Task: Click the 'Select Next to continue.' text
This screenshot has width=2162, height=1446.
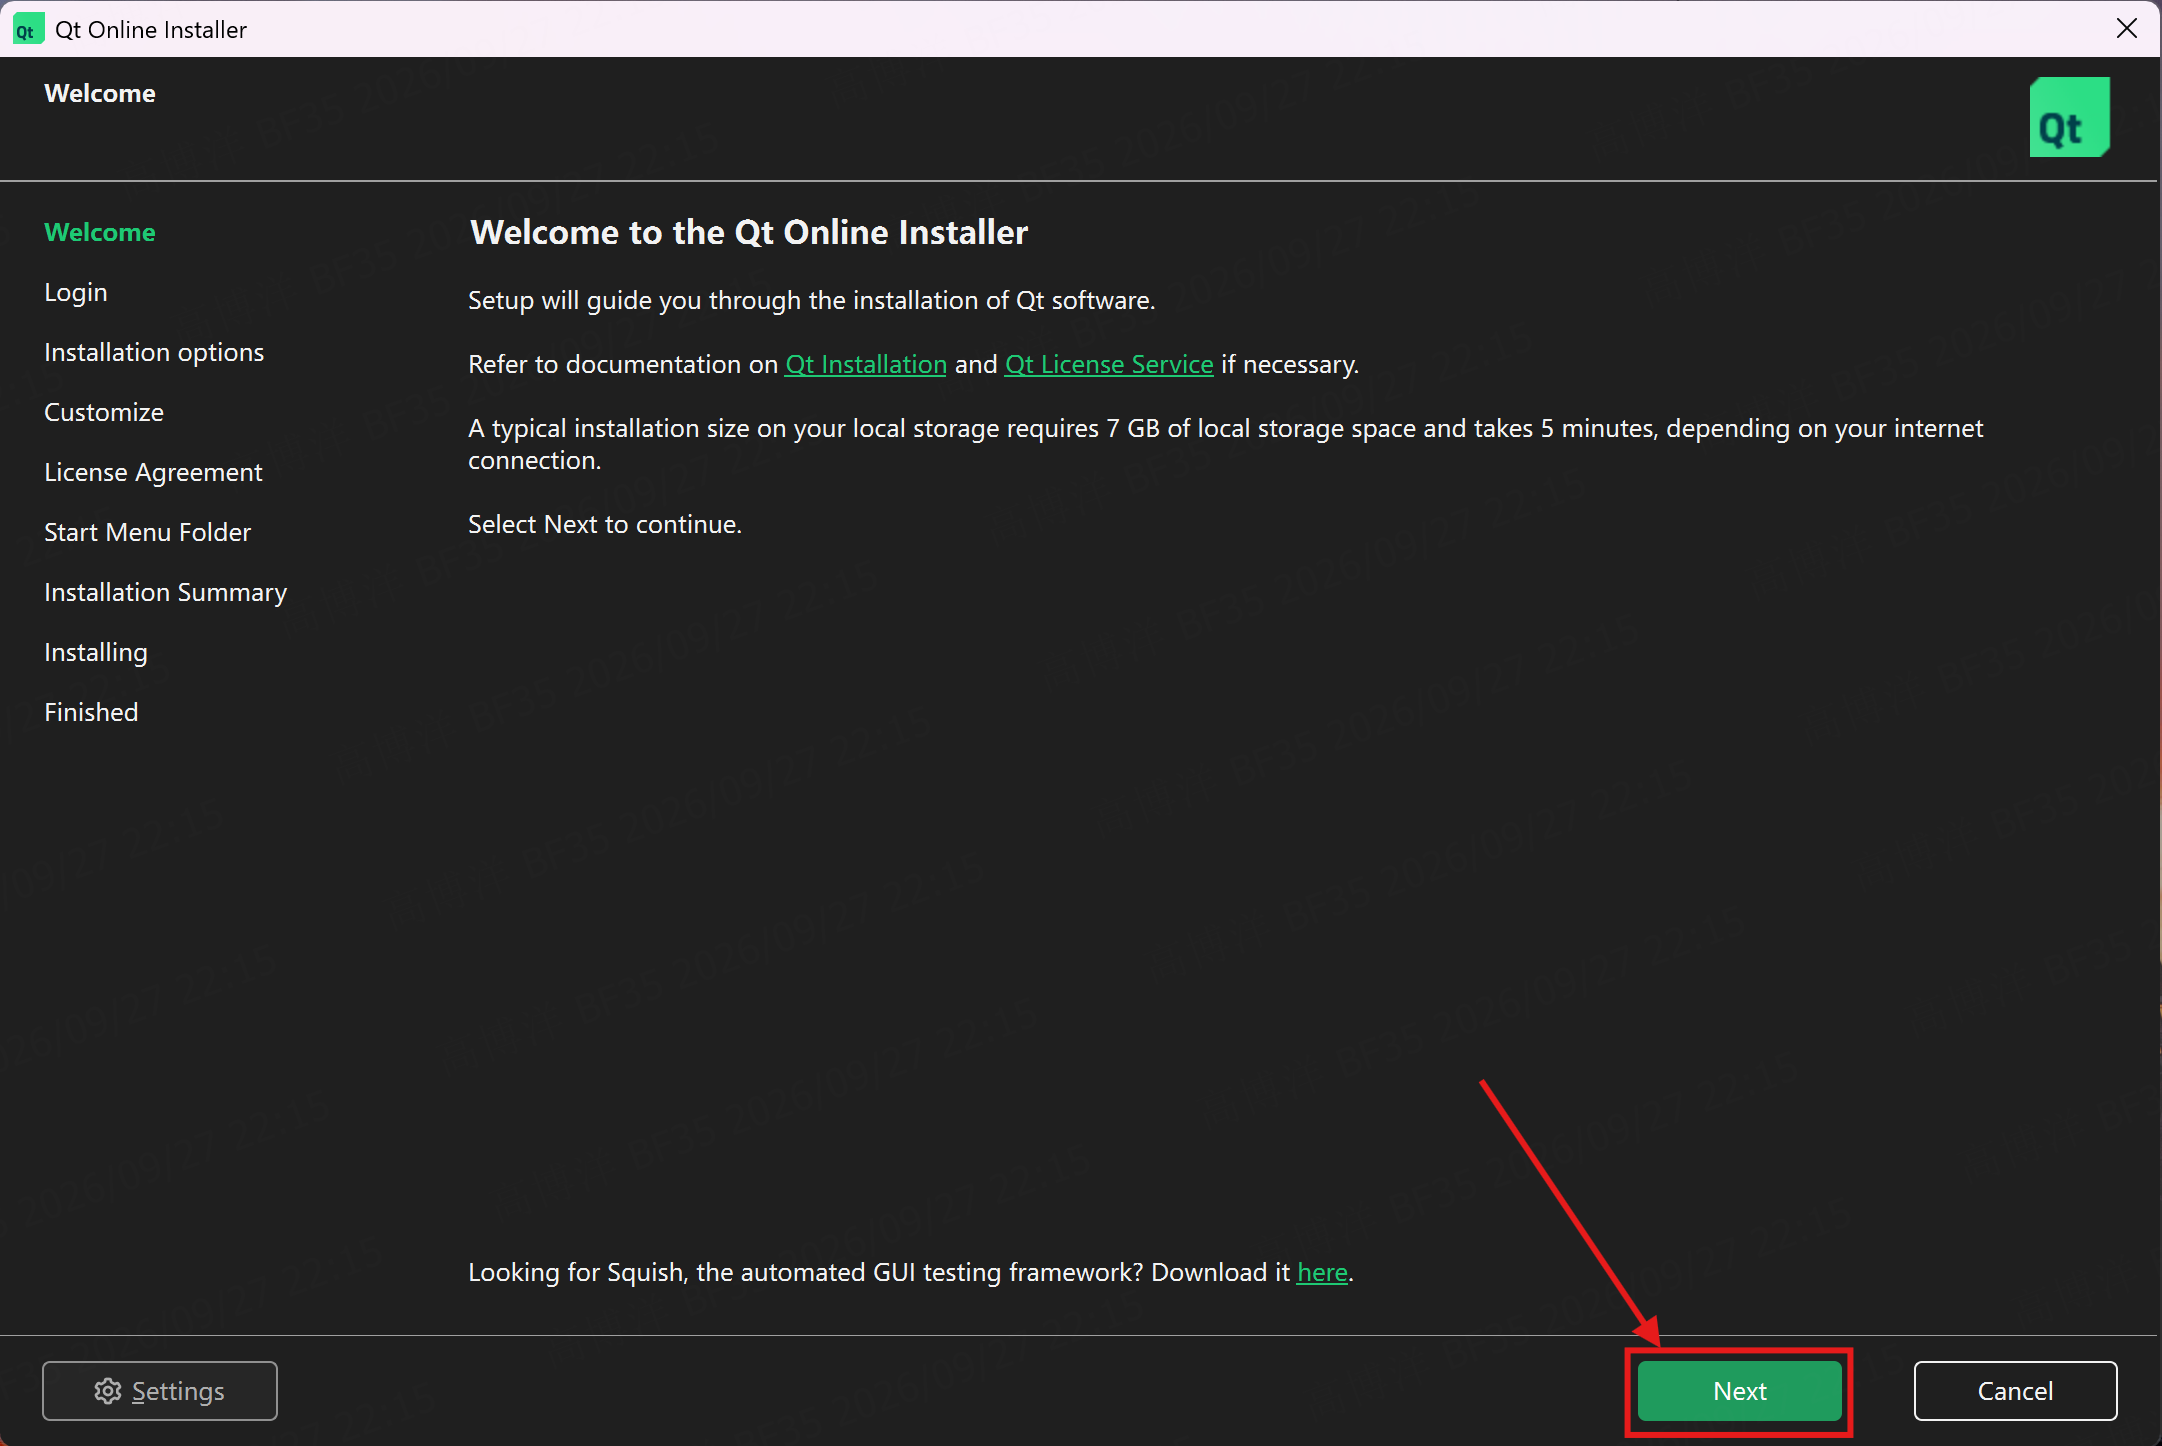Action: [605, 524]
